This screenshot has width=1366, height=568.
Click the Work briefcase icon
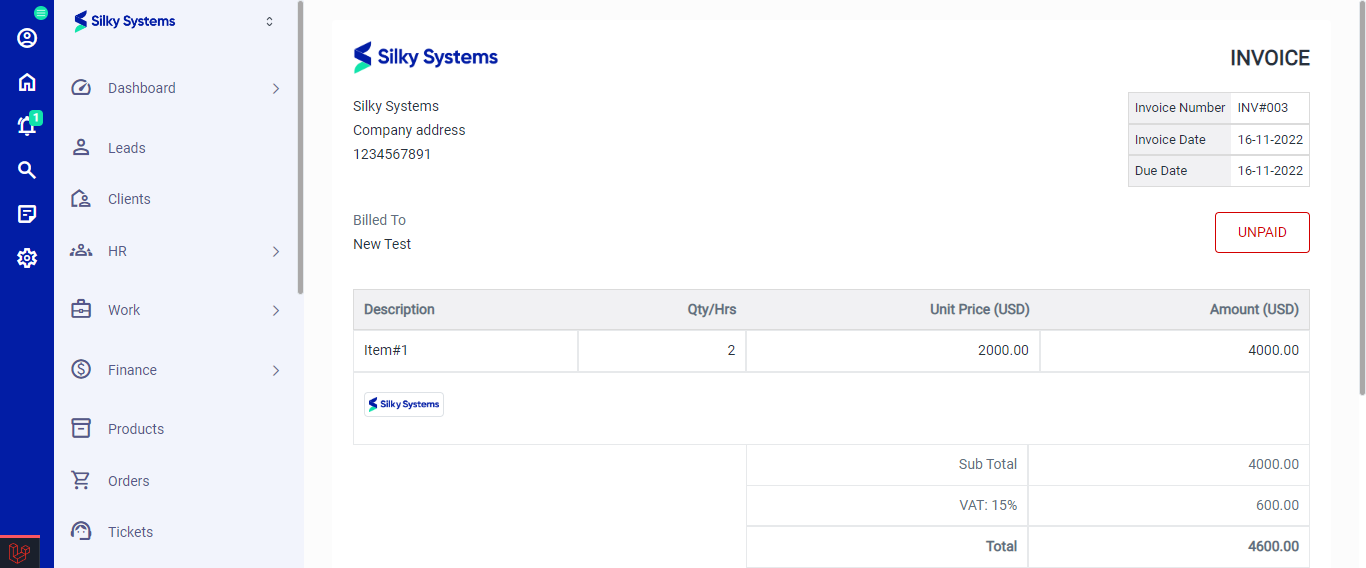pos(81,310)
